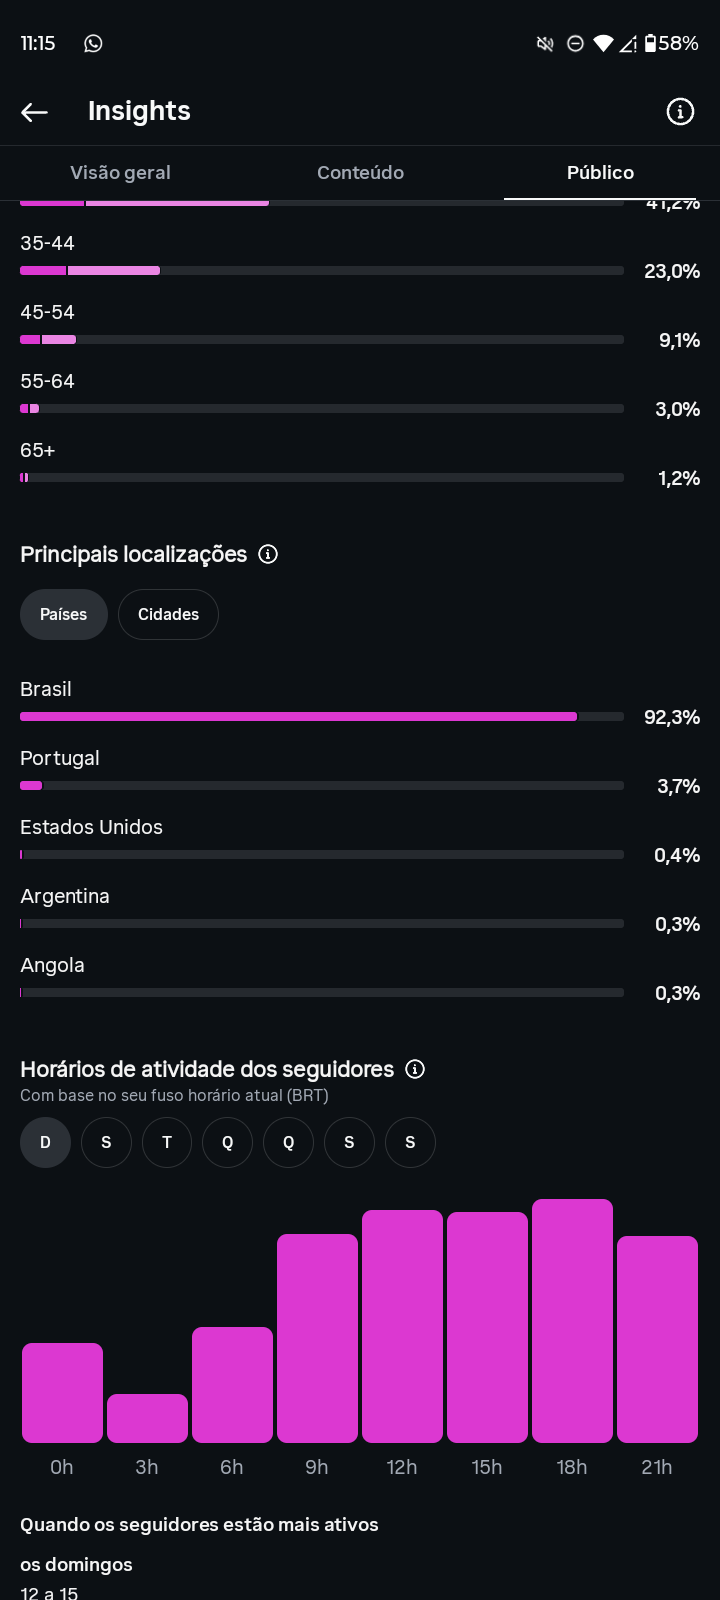Tap the battery icon in status bar
This screenshot has height=1600, width=720.
650,43
